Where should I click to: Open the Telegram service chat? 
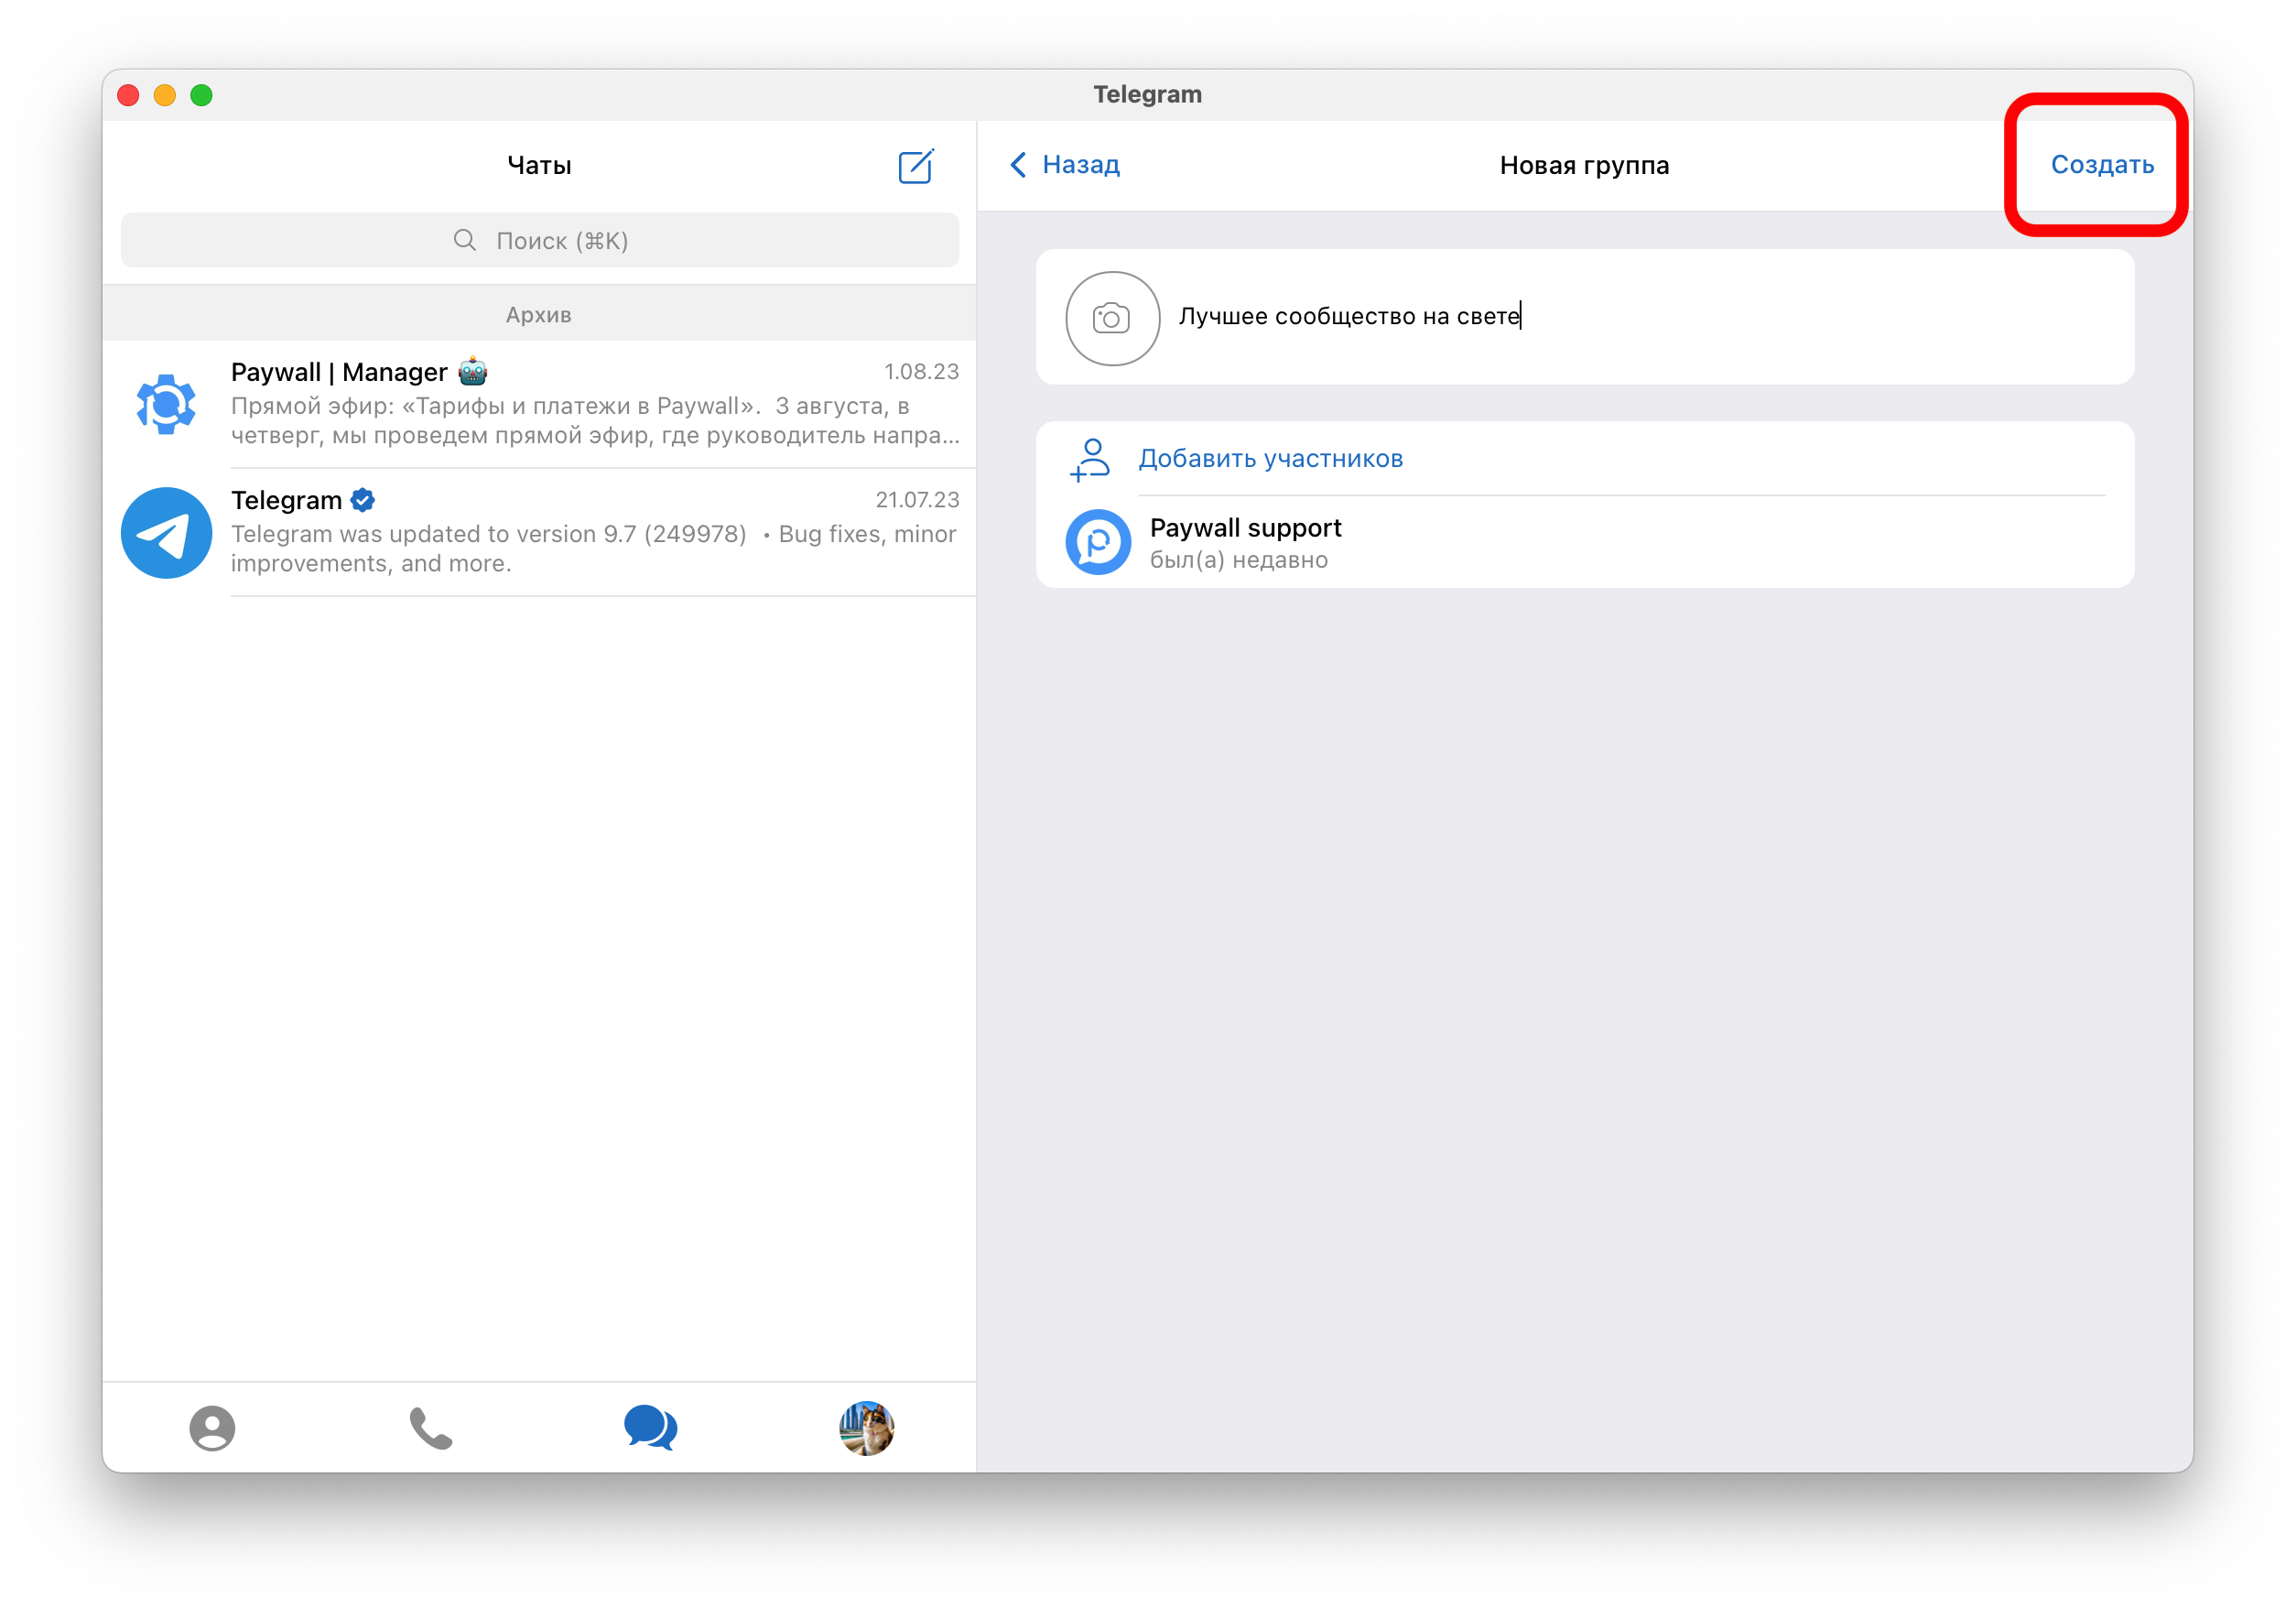click(x=595, y=533)
